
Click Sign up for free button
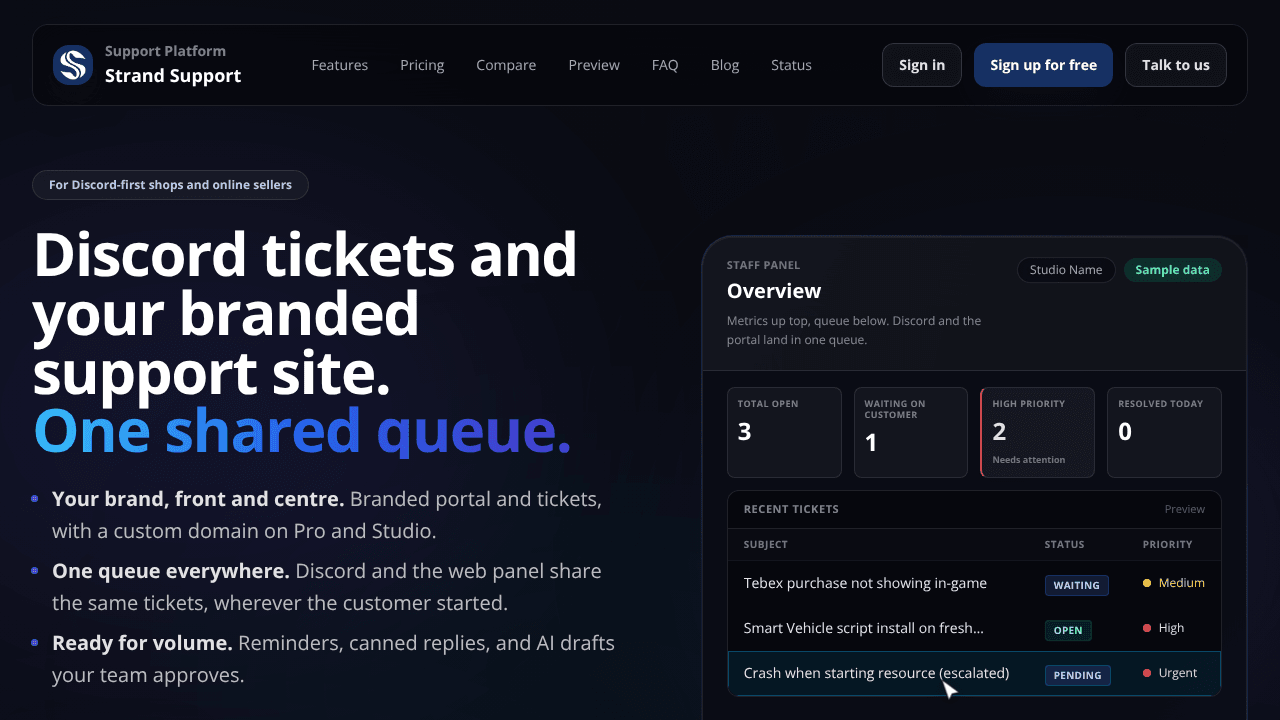pyautogui.click(x=1043, y=65)
